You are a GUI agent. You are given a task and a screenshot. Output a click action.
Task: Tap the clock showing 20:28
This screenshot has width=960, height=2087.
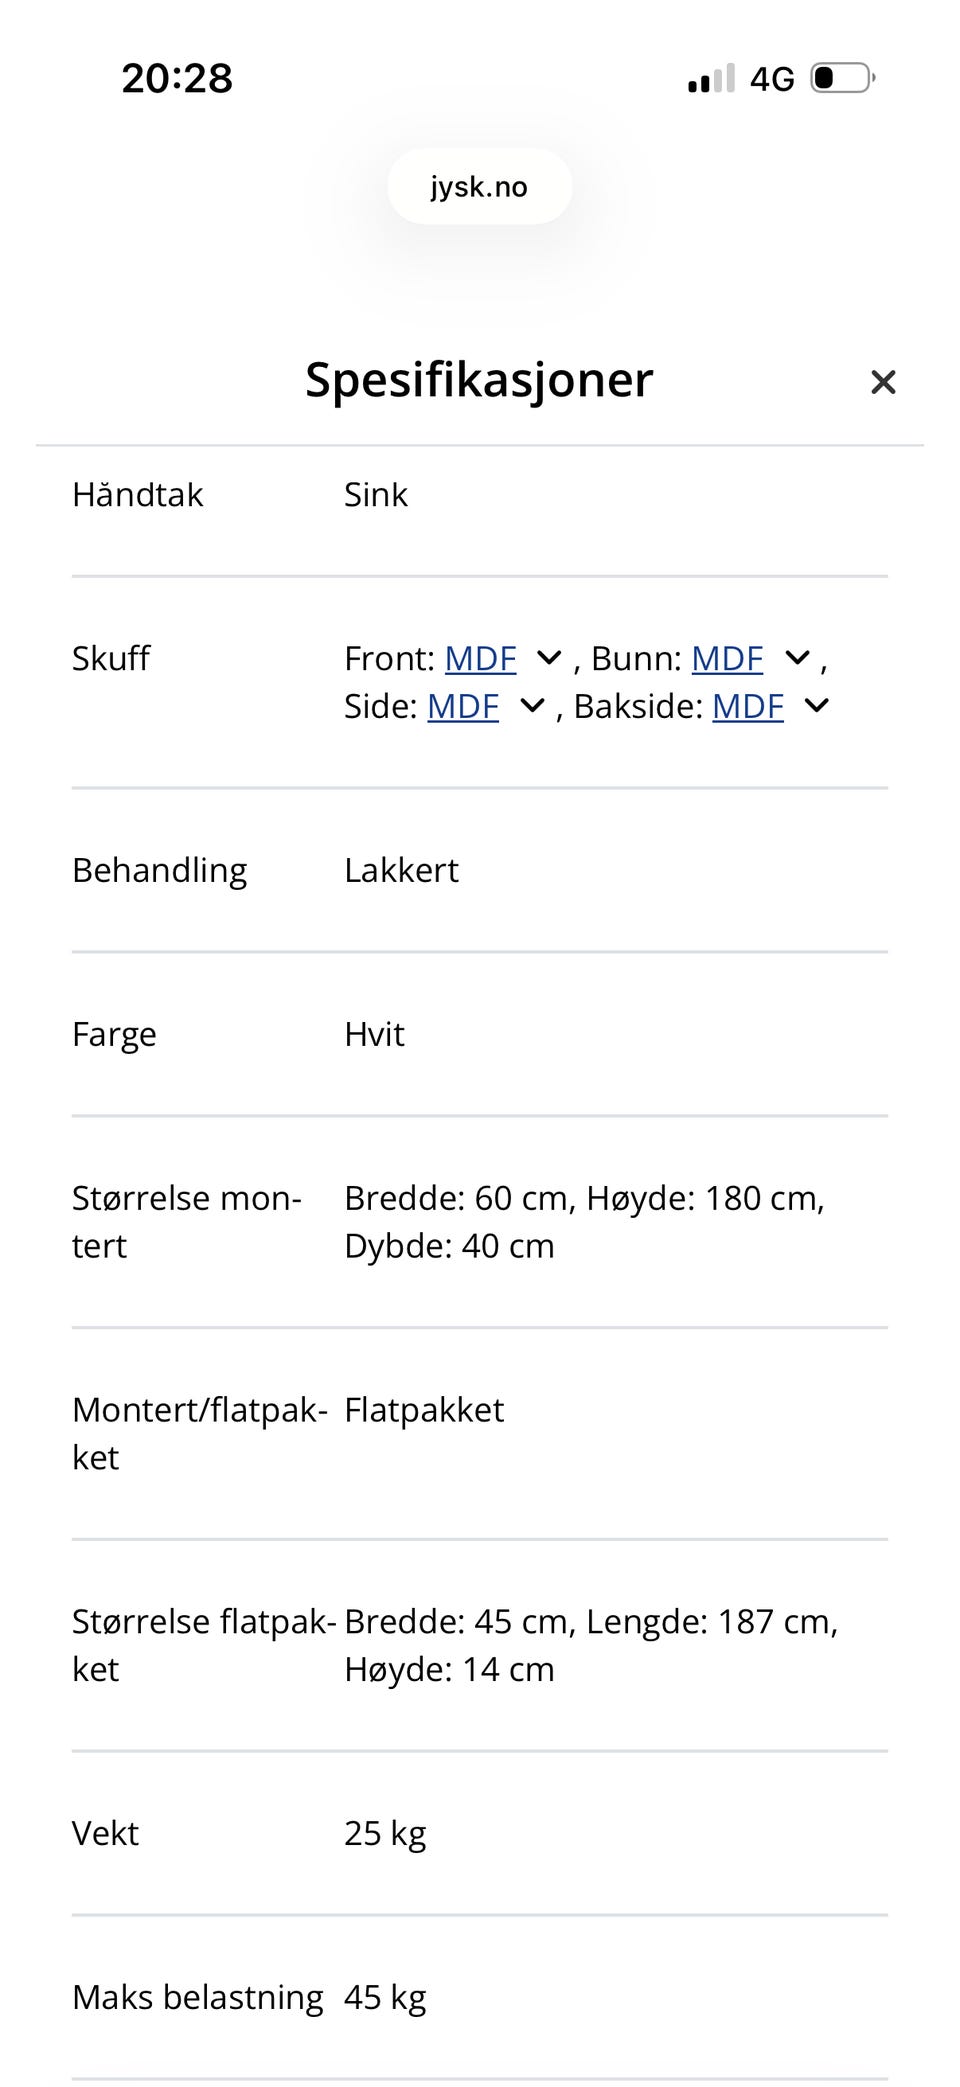pyautogui.click(x=176, y=78)
